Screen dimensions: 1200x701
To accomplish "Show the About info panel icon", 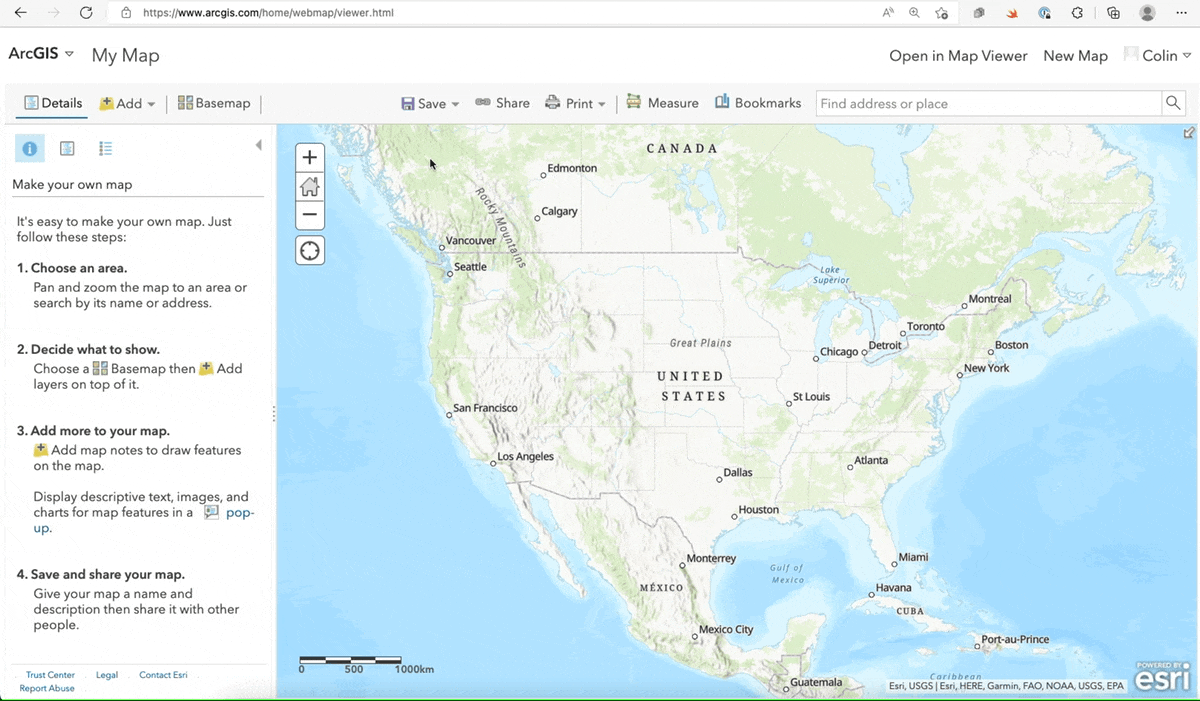I will tap(29, 148).
